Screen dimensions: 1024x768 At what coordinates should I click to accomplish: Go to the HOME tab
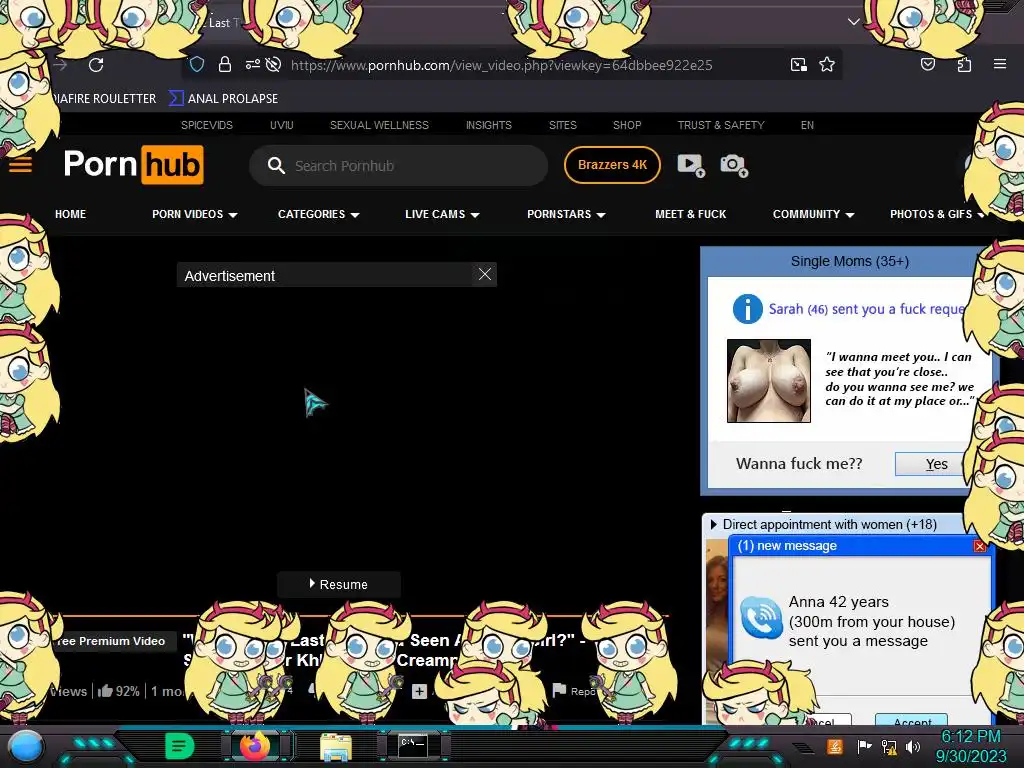pyautogui.click(x=71, y=214)
